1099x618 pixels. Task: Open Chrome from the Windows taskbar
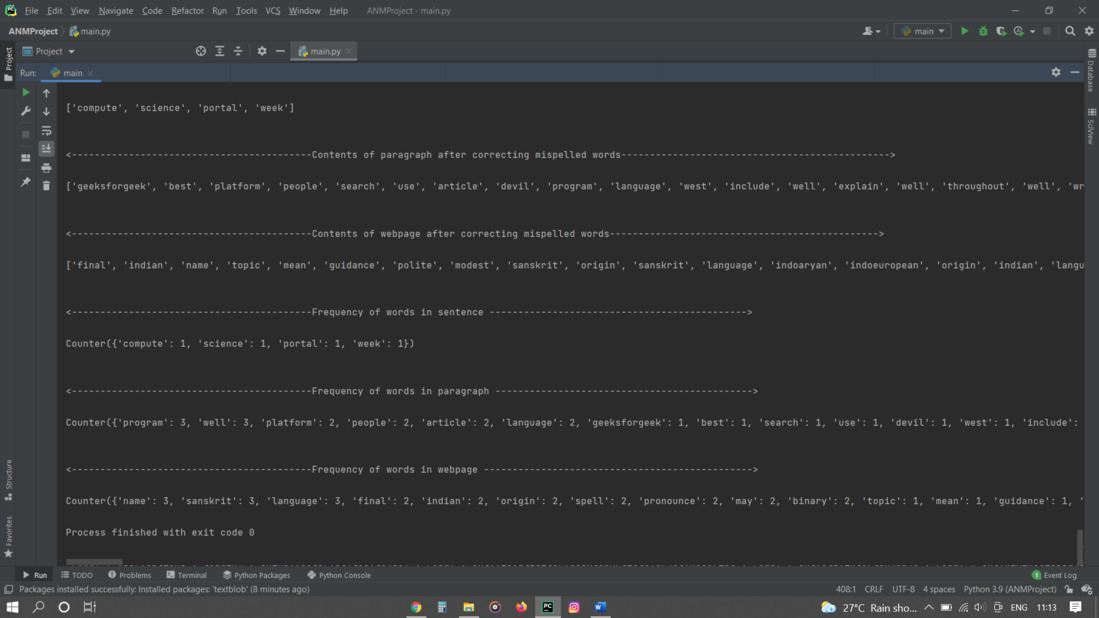pos(416,607)
